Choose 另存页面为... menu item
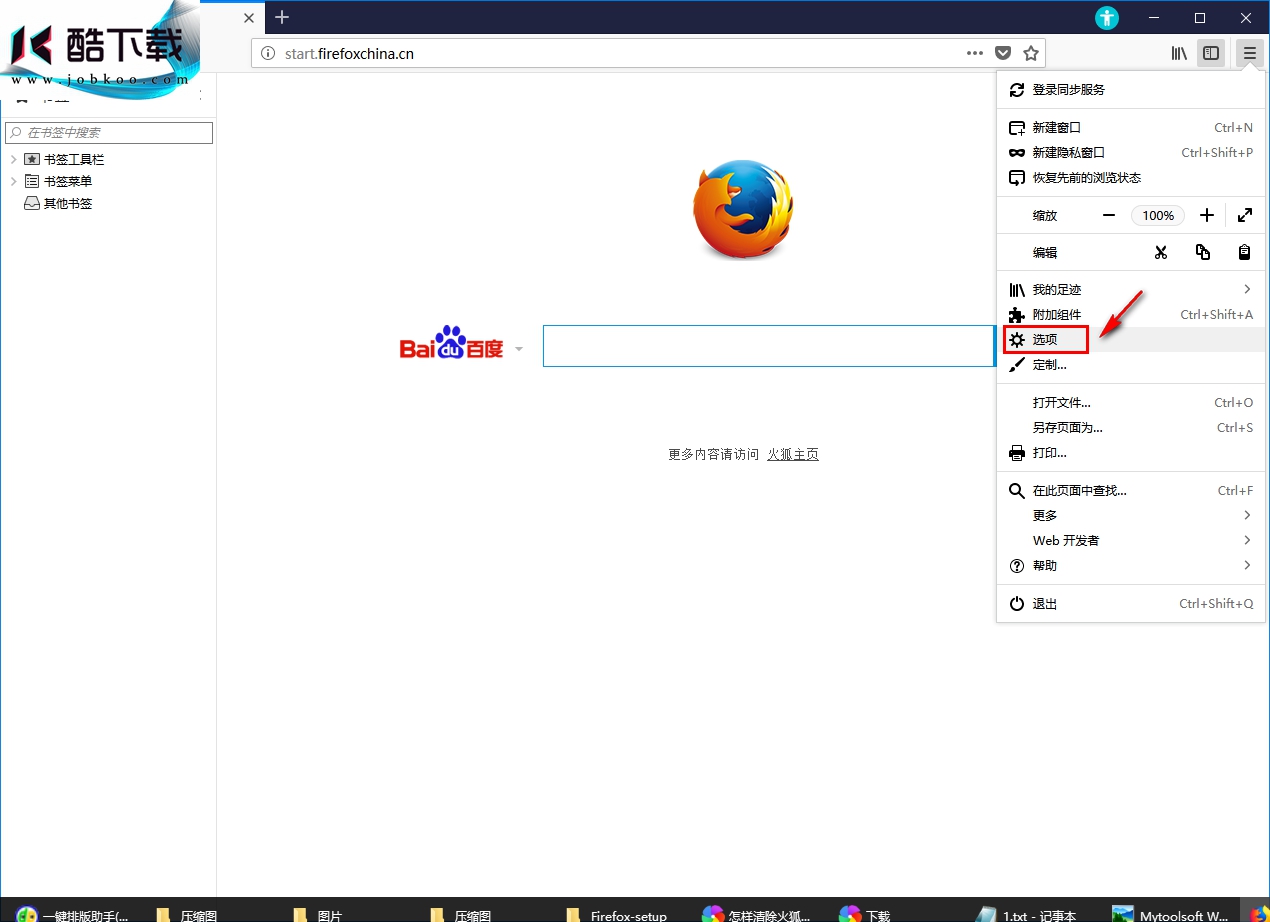The image size is (1270, 922). click(1131, 428)
